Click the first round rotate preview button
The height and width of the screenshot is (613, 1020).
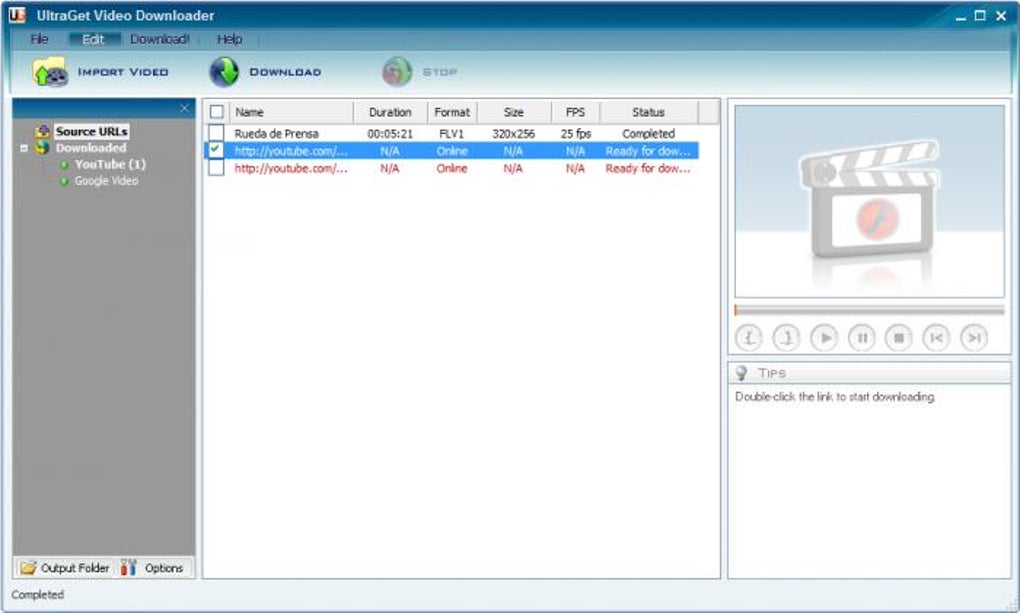(749, 338)
